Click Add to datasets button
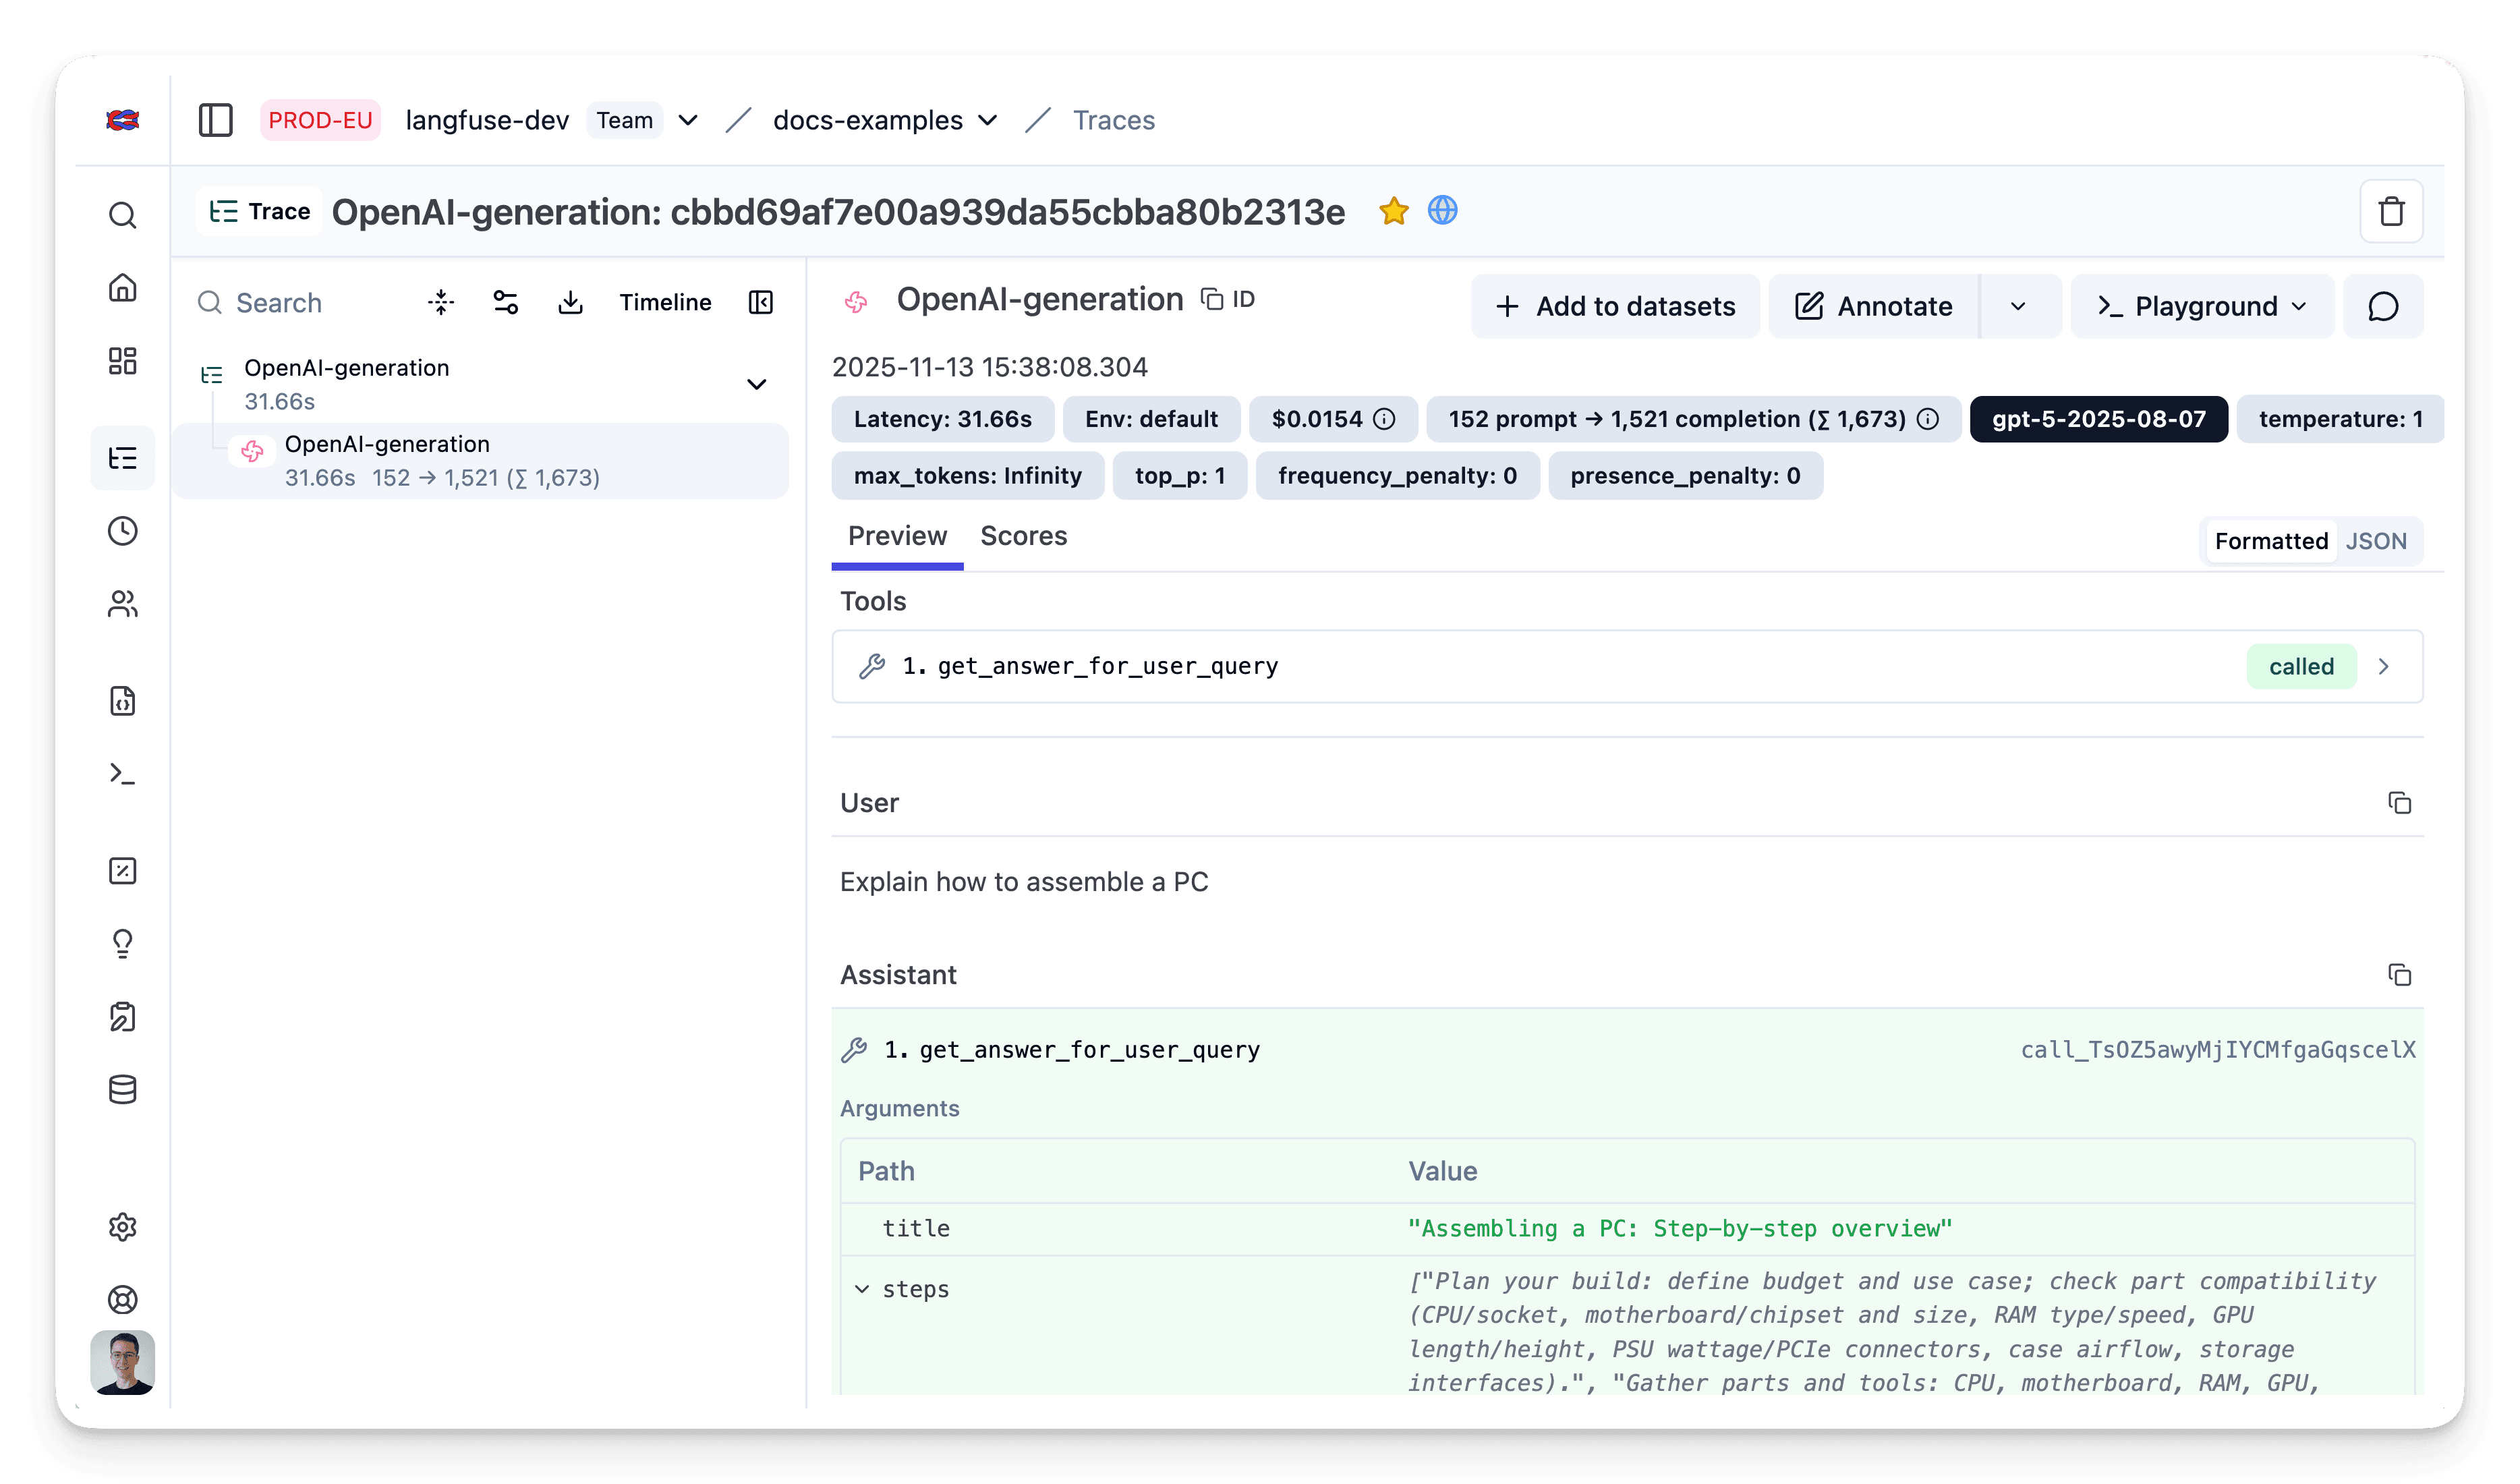The height and width of the screenshot is (1484, 2520). click(1615, 306)
